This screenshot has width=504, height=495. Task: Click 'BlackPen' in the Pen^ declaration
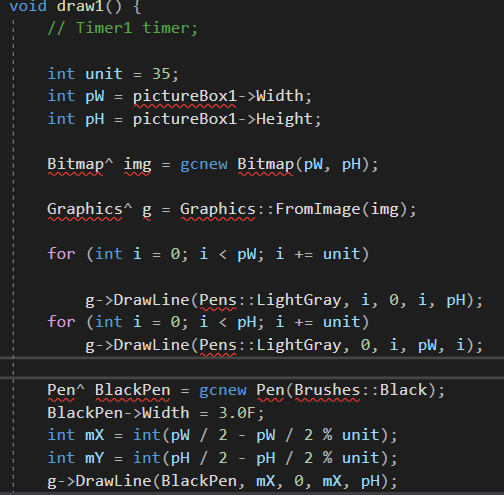132,390
